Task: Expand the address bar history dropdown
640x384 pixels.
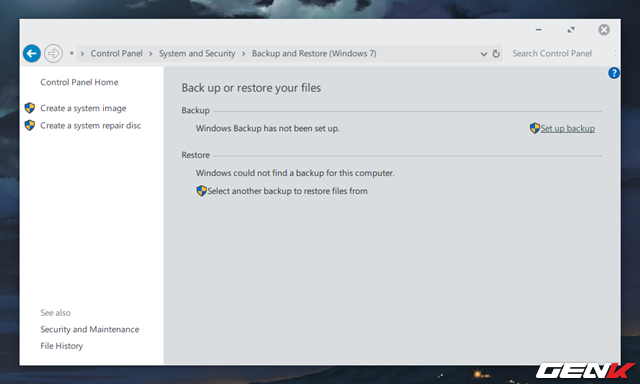Action: pos(484,54)
